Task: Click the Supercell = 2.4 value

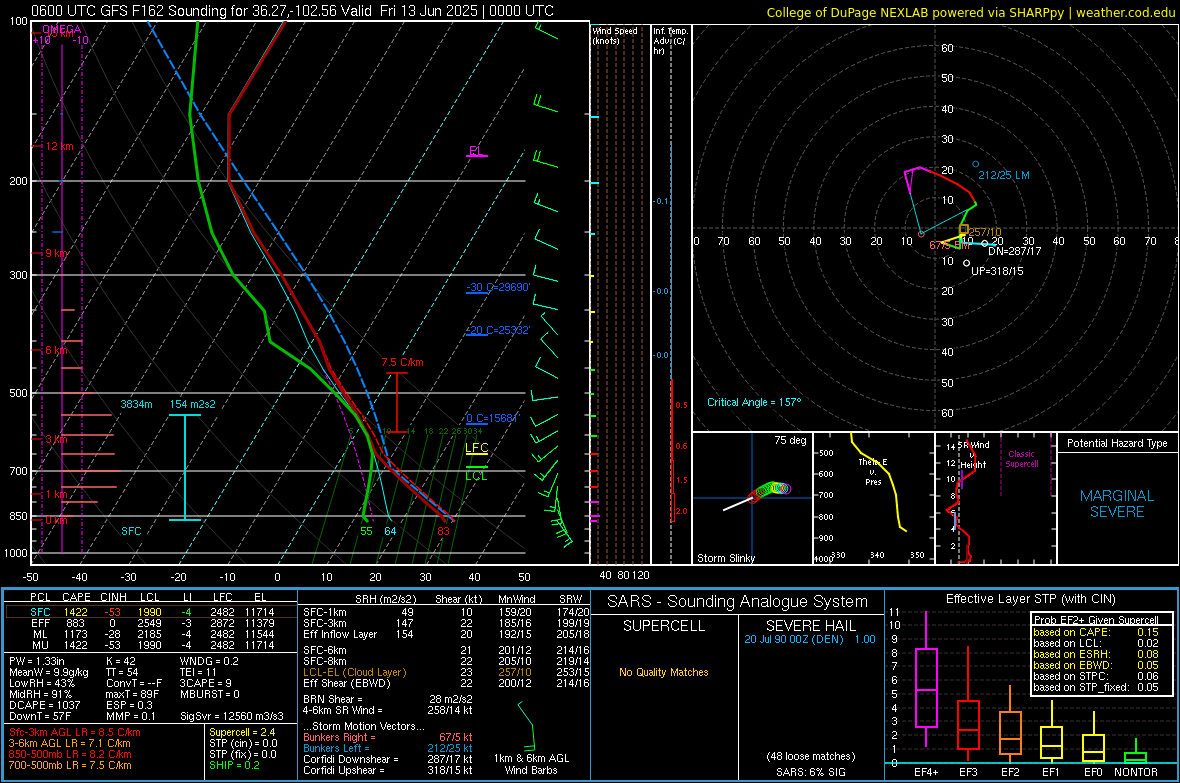Action: point(242,733)
